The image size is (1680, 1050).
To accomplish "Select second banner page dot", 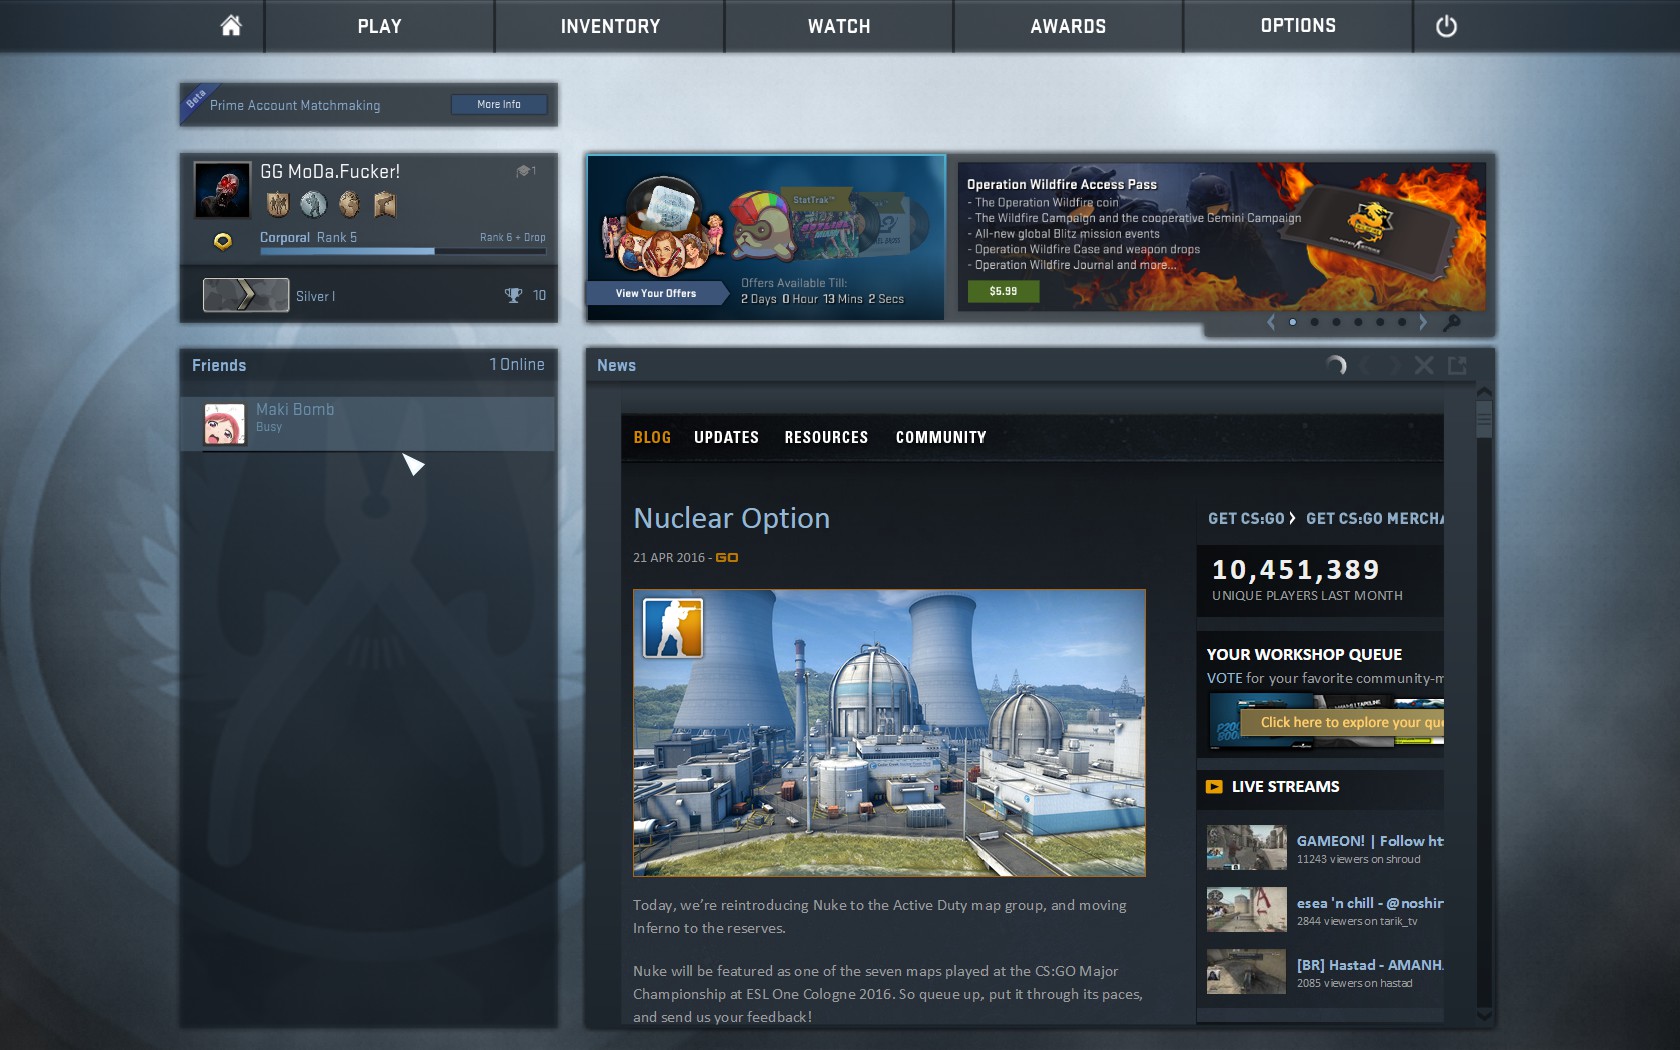I will tap(1315, 322).
